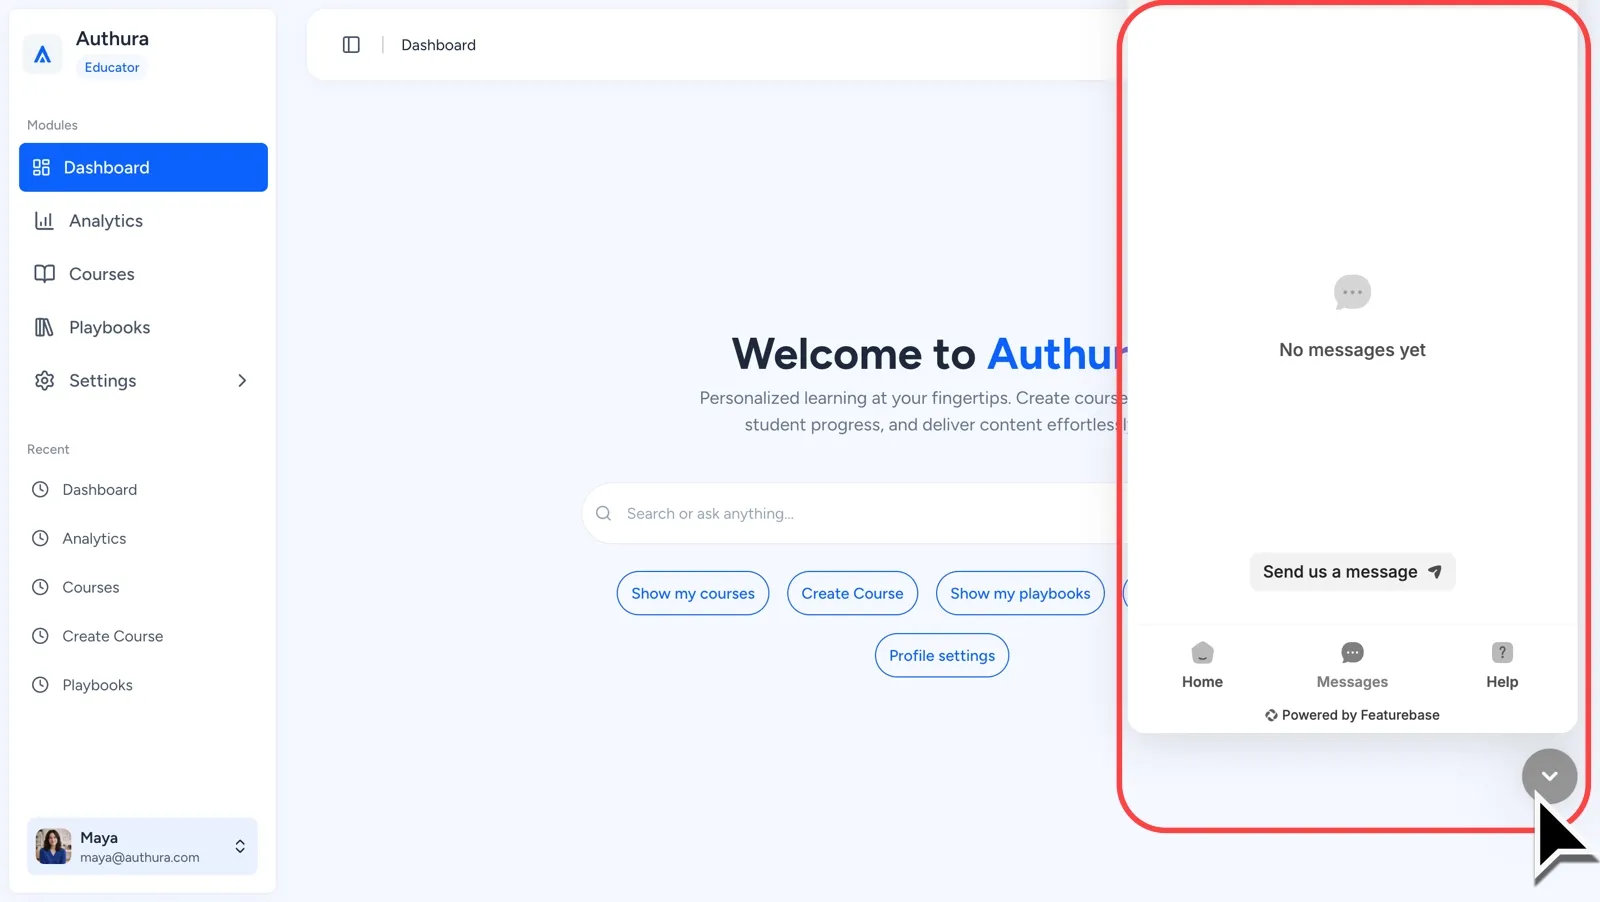The width and height of the screenshot is (1600, 902).
Task: Click the no-messages speech bubble icon
Action: [x=1352, y=292]
